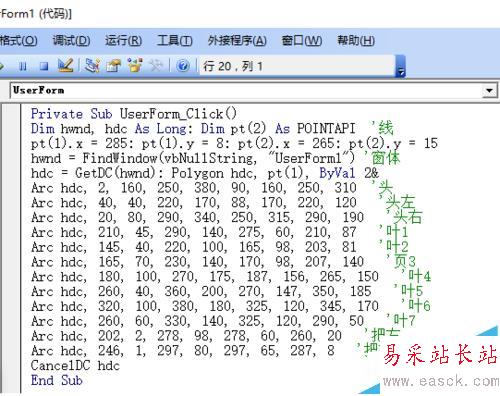Image resolution: width=500 pixels, height=396 pixels.
Task: Click the Dim hwnd, hdc As Long line
Action: 193,129
